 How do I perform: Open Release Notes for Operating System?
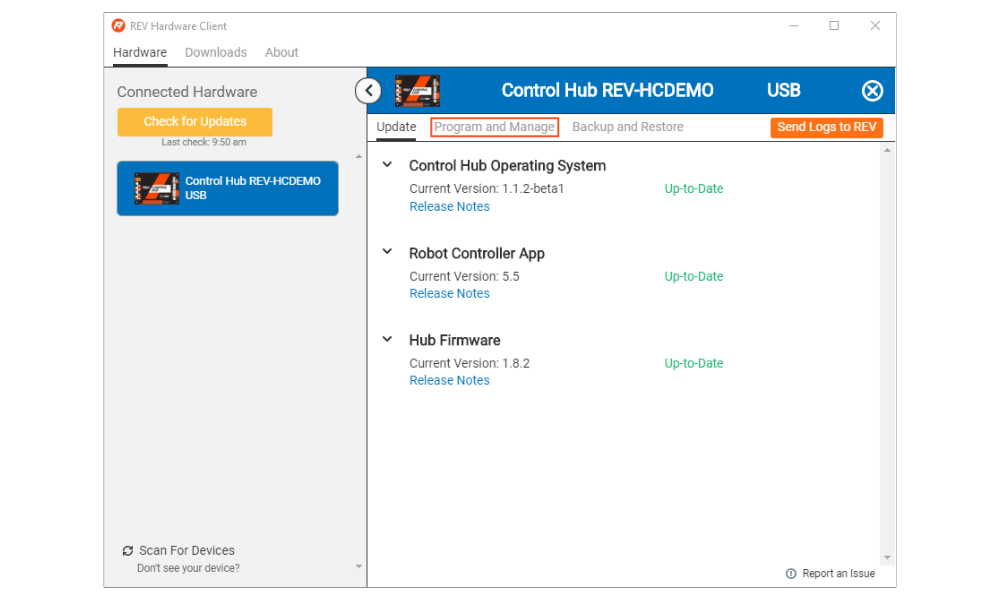449,207
